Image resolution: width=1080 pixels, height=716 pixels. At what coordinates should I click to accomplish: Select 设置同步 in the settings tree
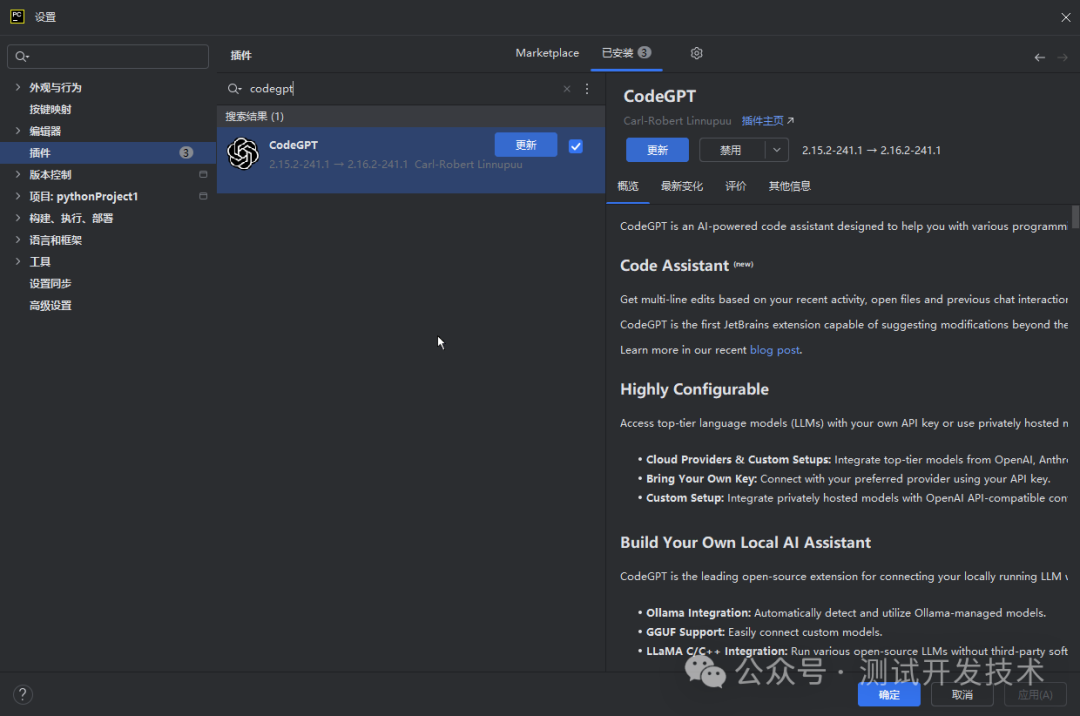50,284
